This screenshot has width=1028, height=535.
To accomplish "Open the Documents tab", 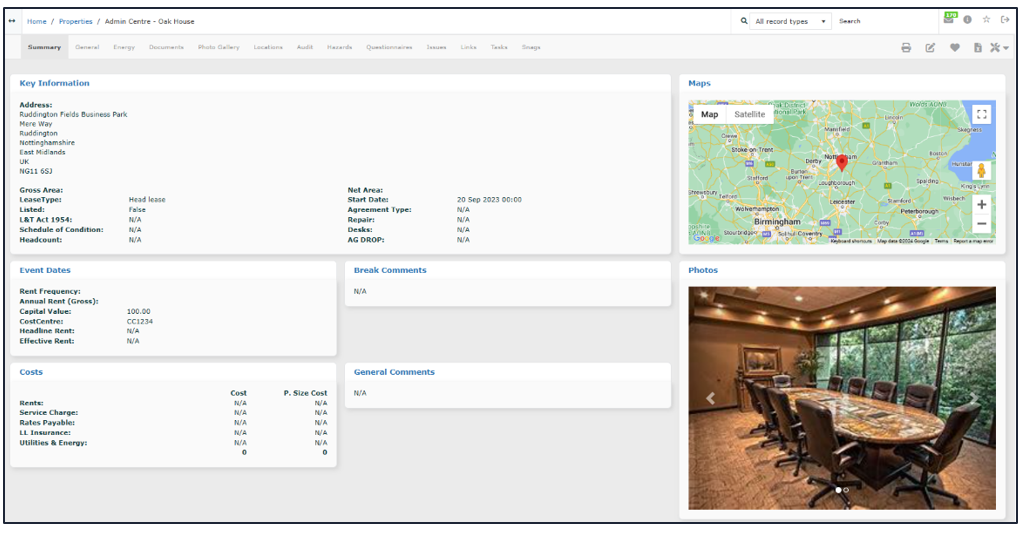I will coord(166,47).
